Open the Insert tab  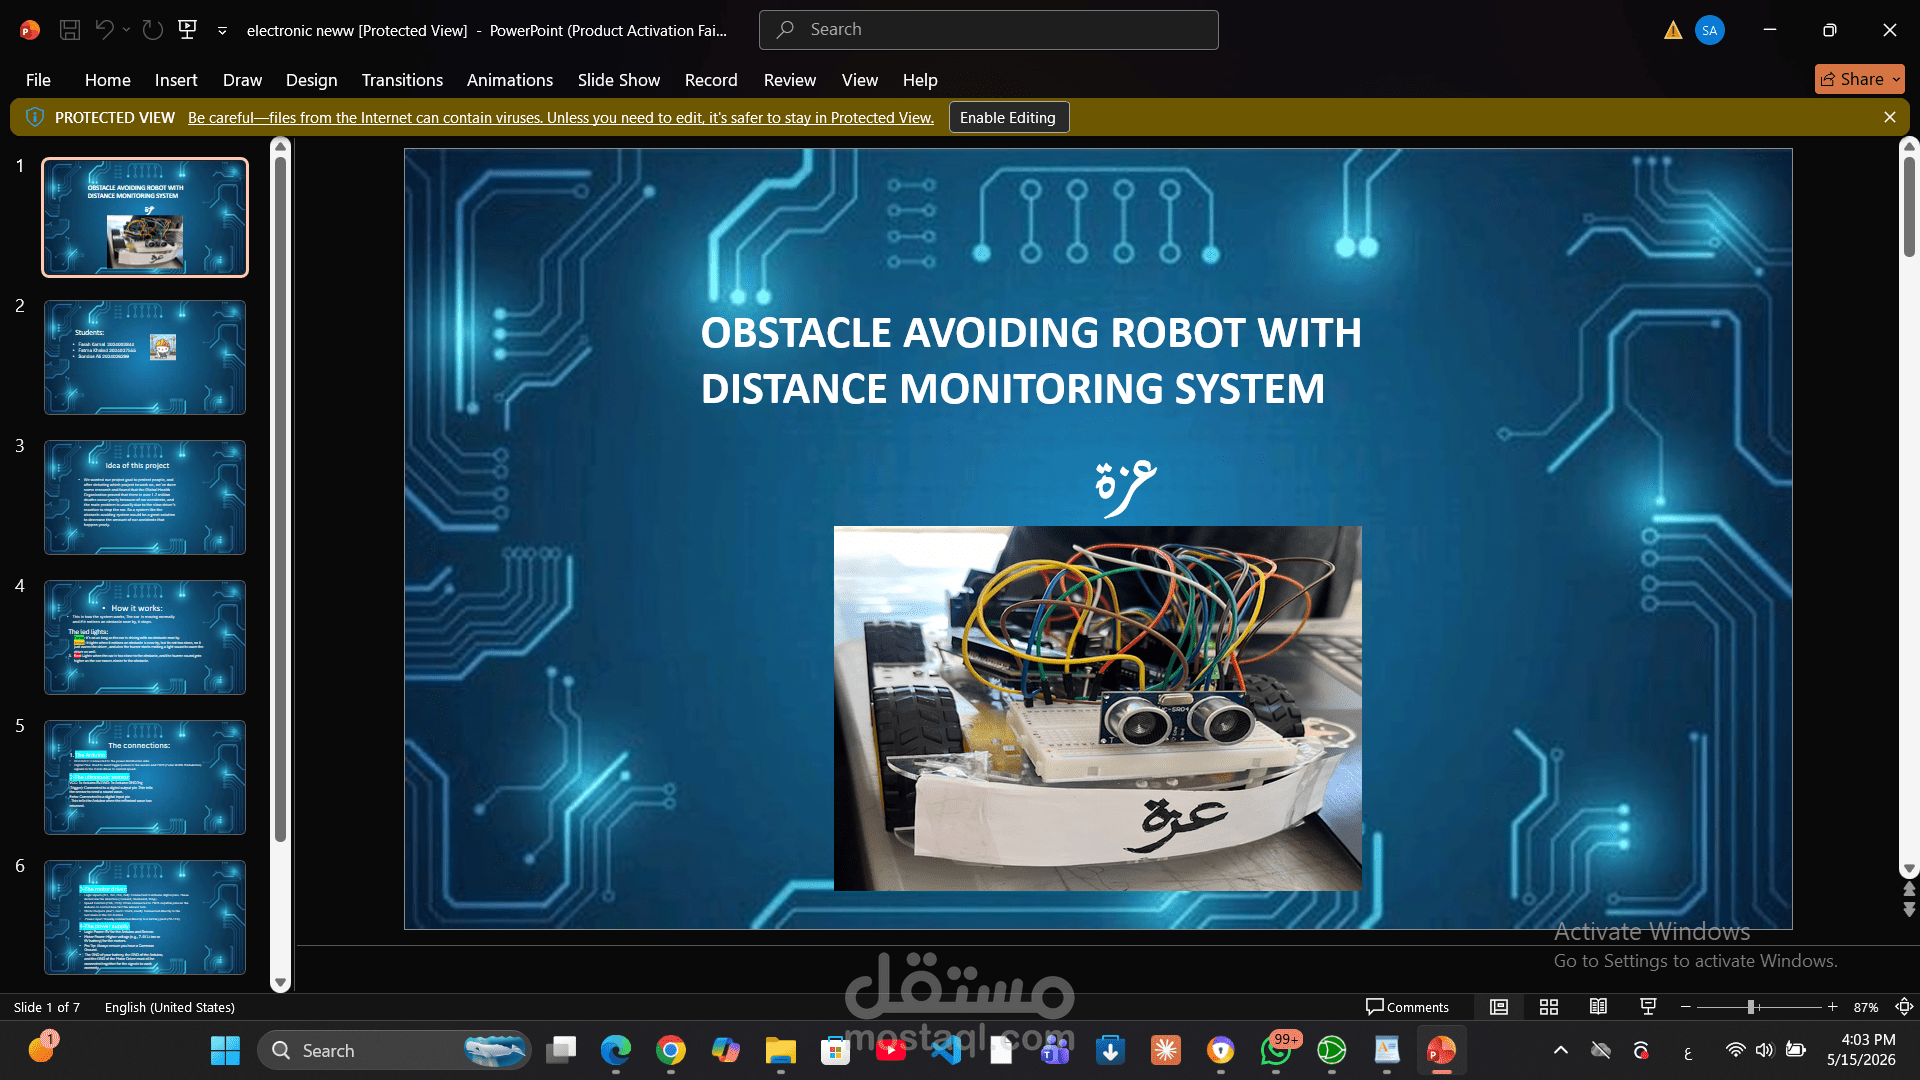[176, 80]
